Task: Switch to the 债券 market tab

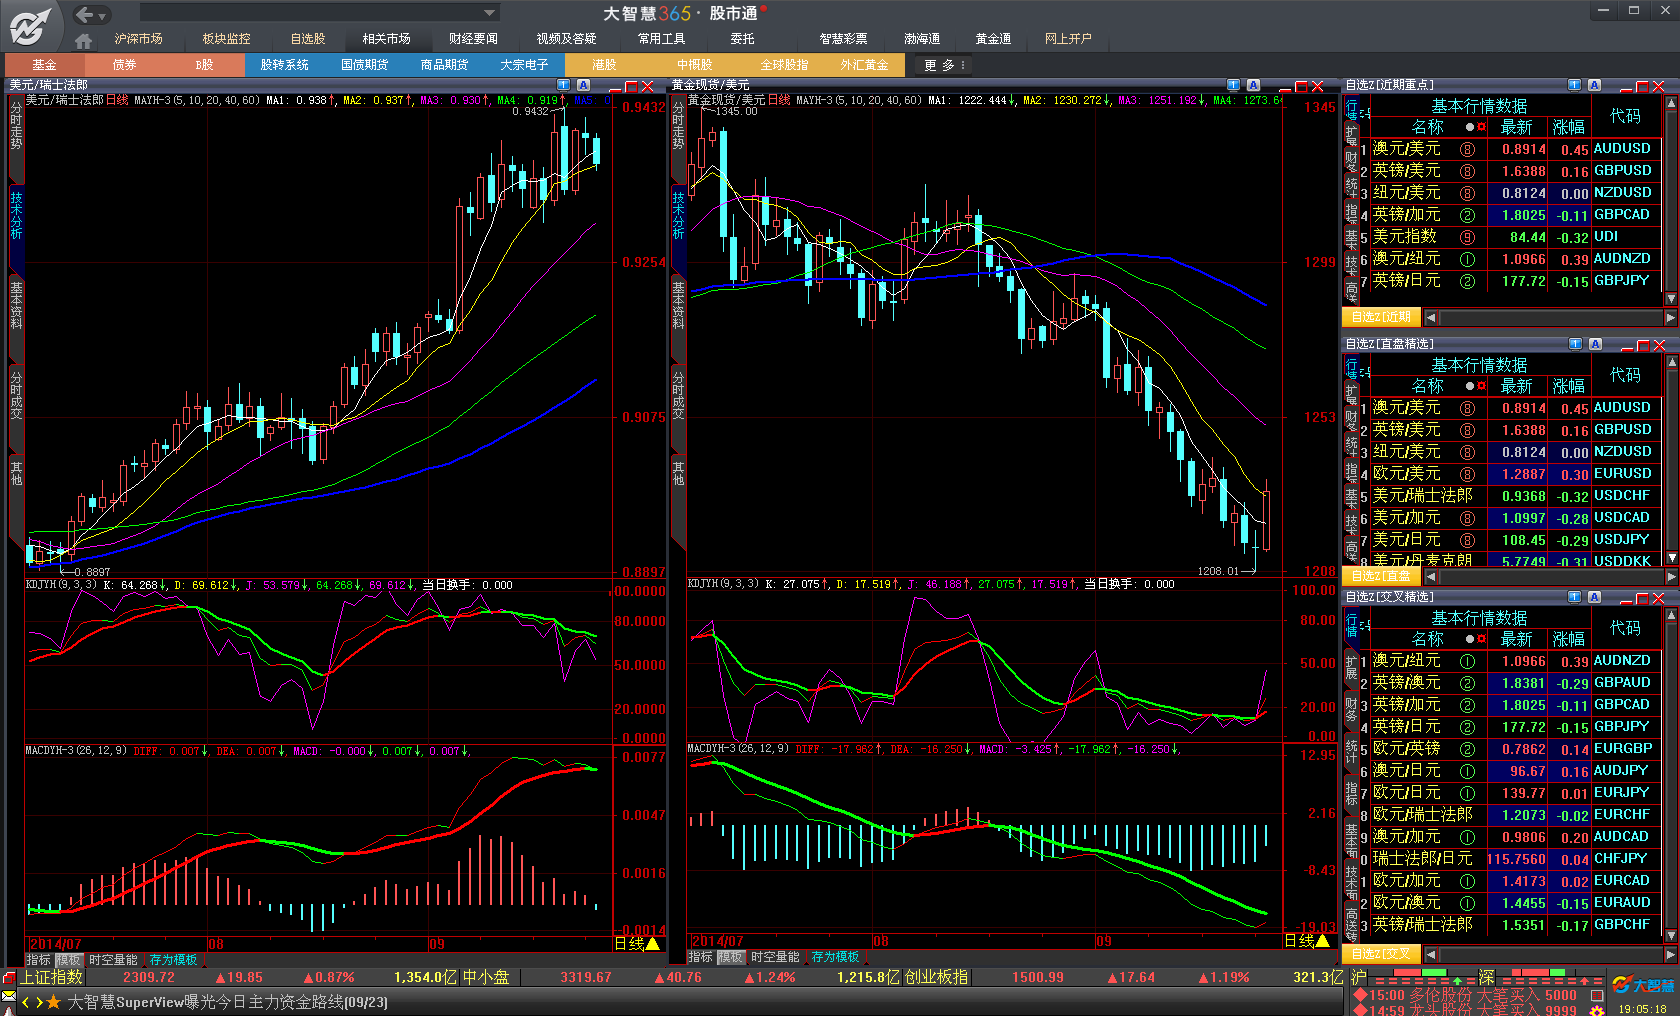Action: [x=124, y=65]
